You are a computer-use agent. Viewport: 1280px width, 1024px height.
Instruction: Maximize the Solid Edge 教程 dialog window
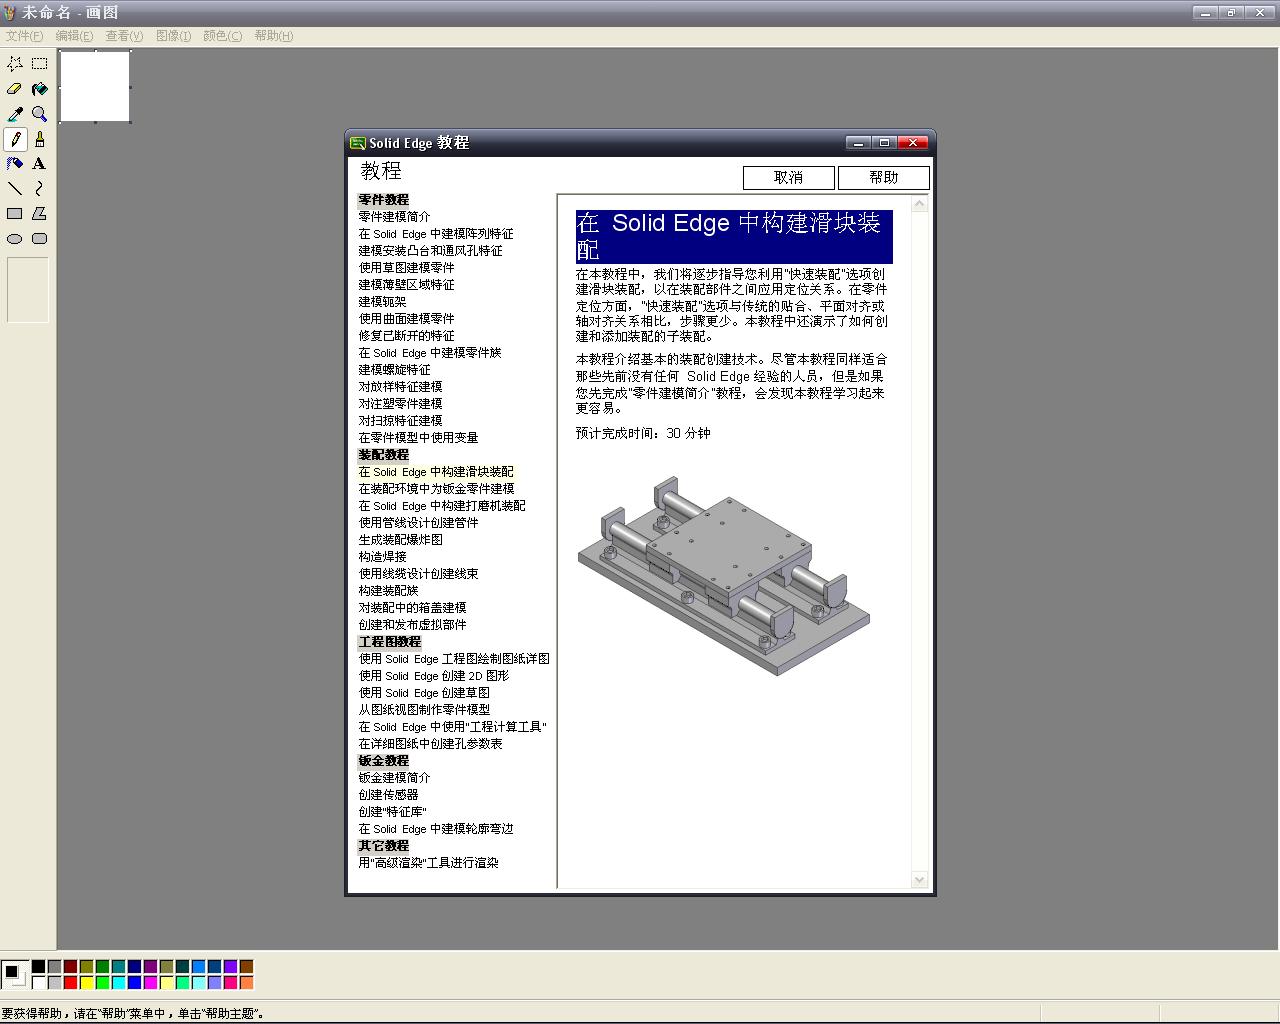884,143
